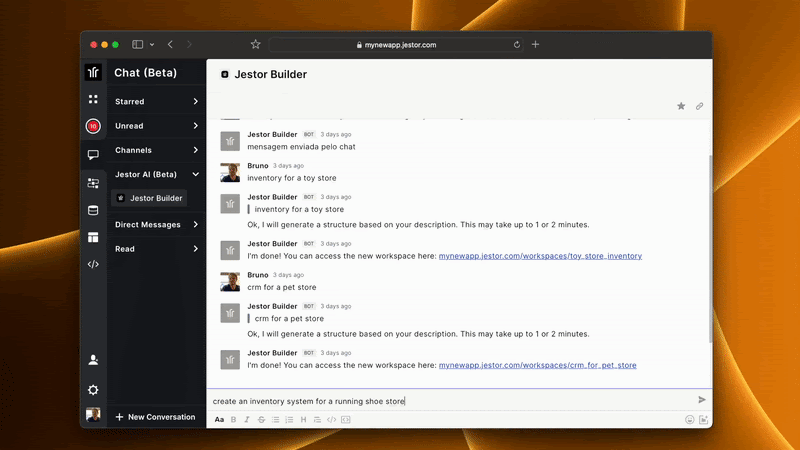Open the code developer sidebar icon

[93, 264]
